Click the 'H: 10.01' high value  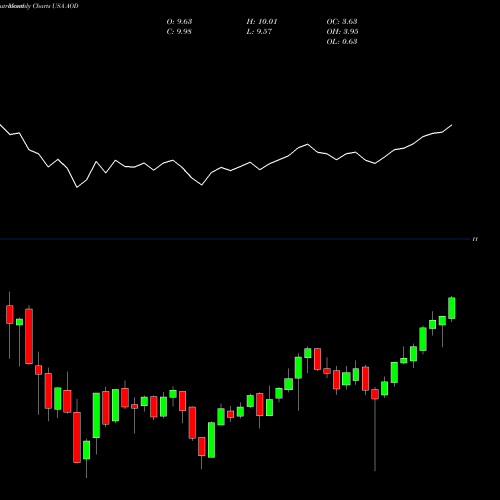click(262, 22)
